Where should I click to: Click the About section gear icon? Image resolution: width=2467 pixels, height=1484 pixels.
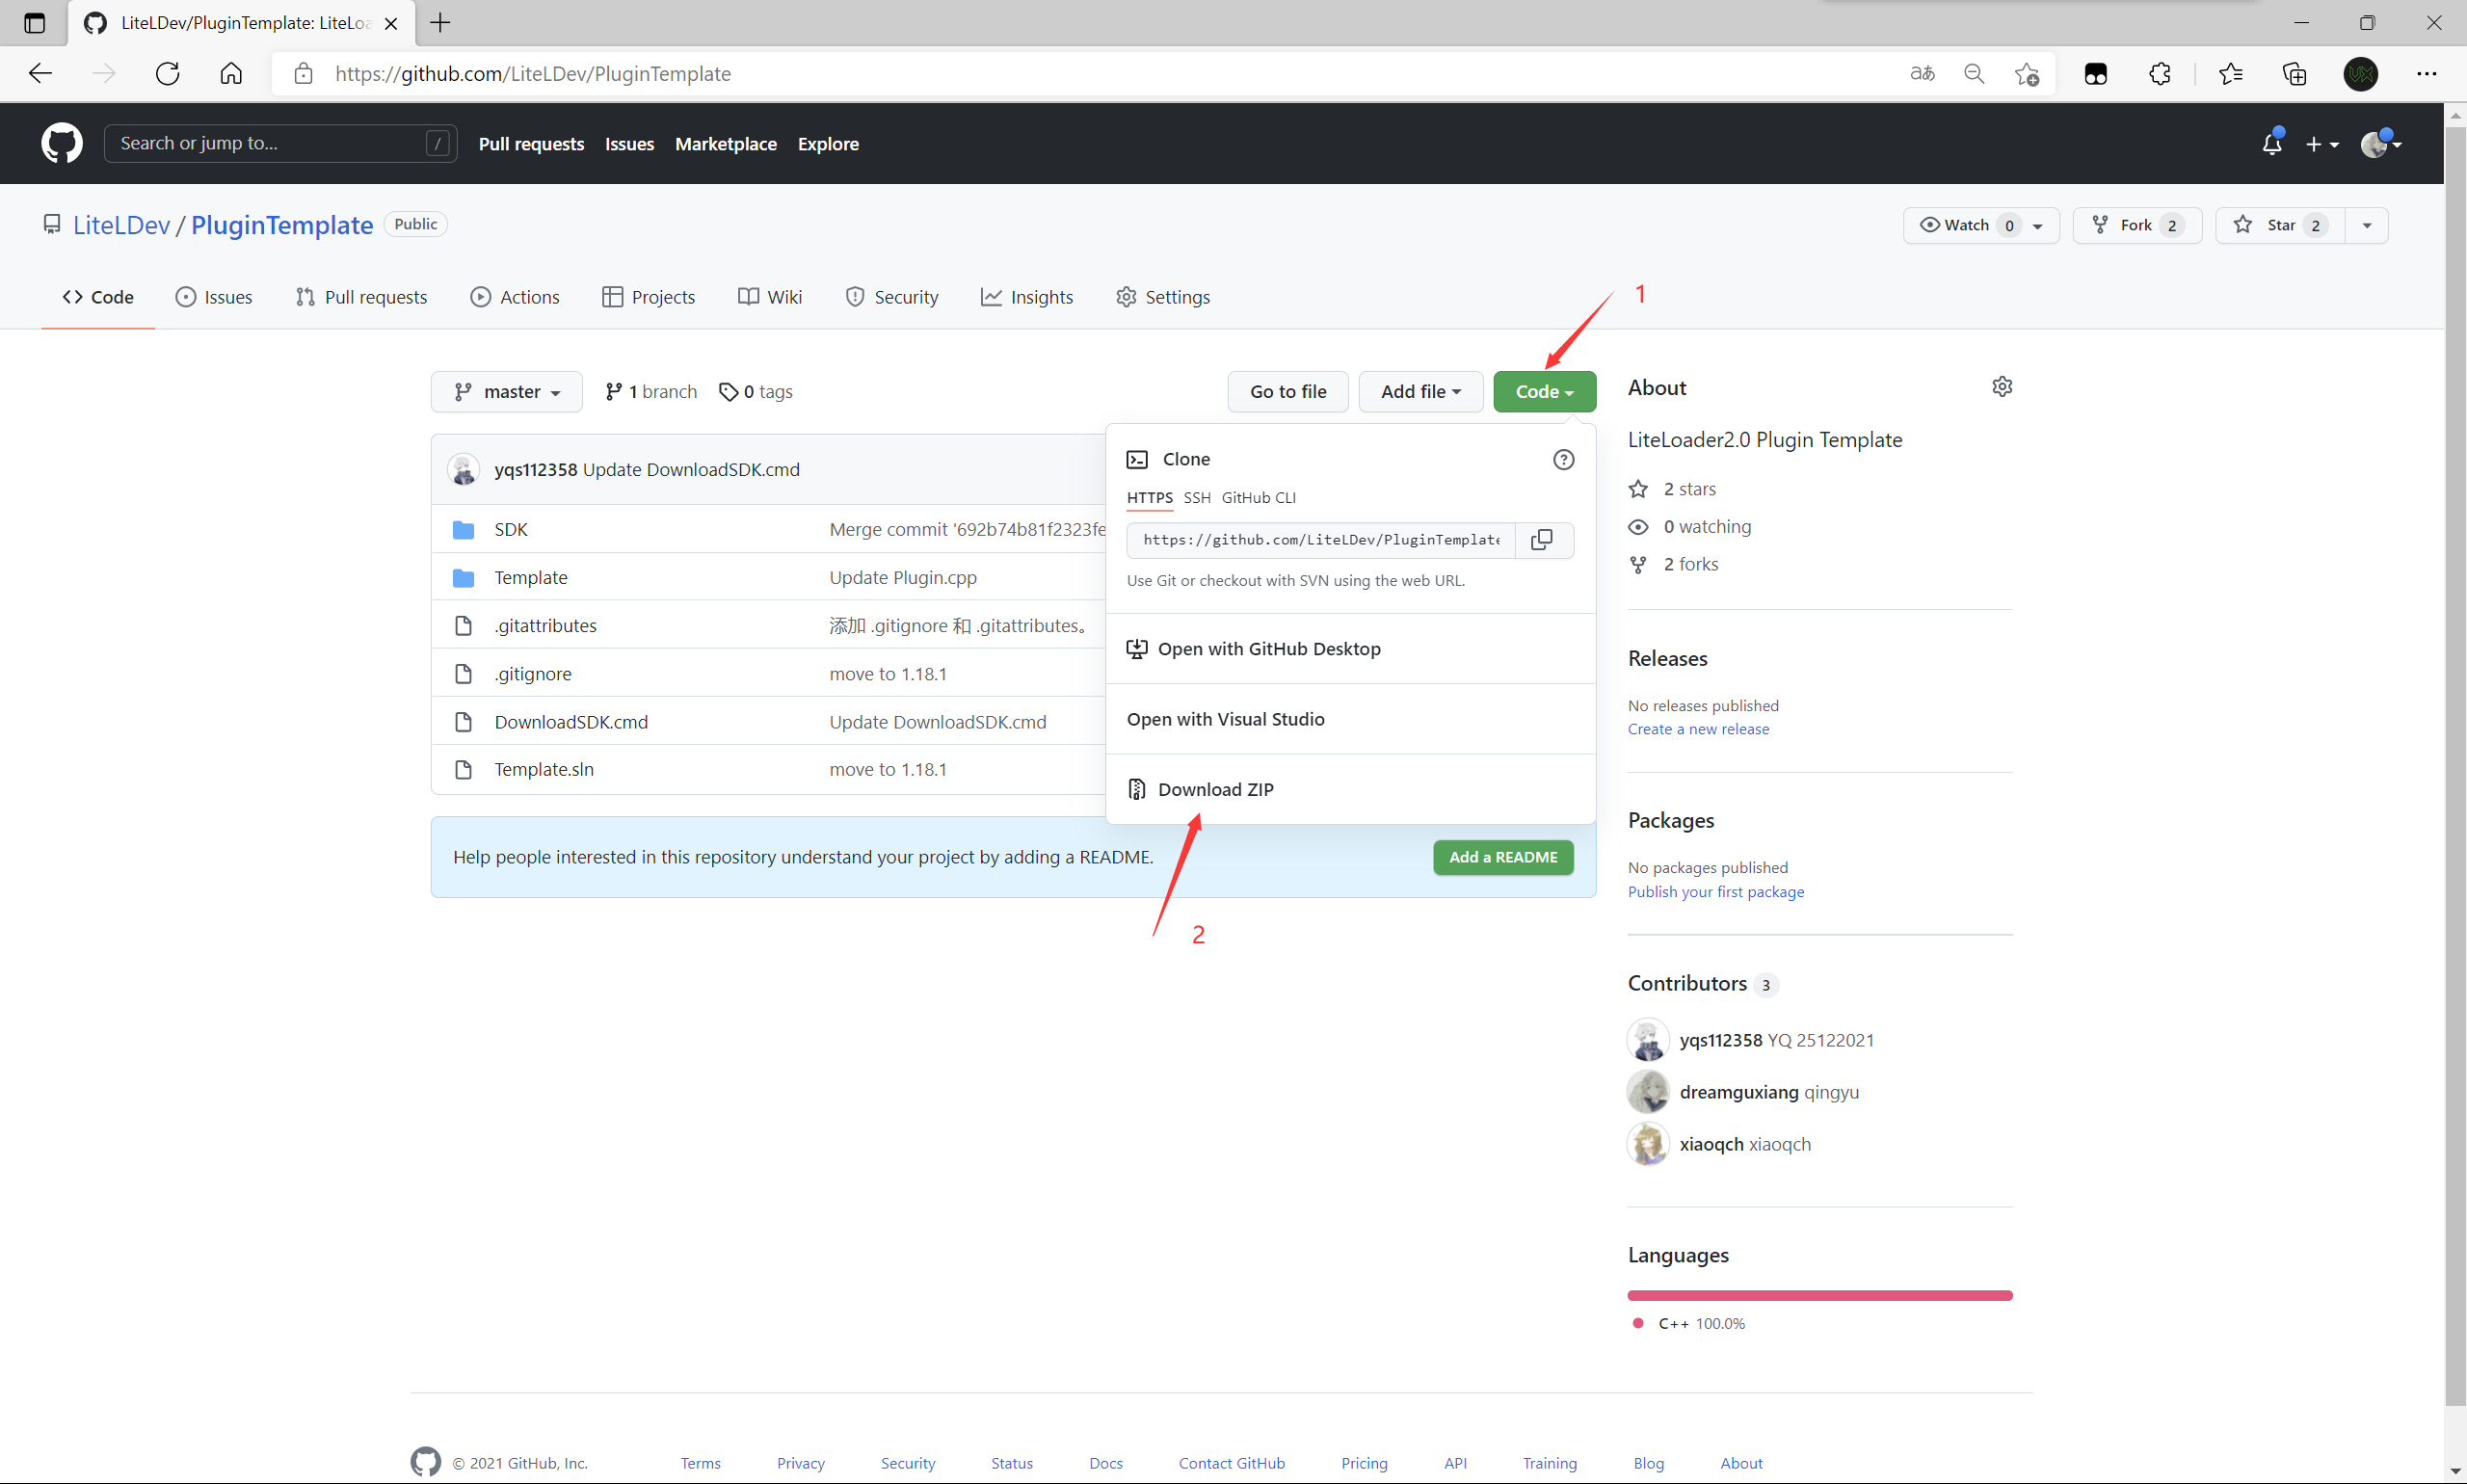tap(2002, 387)
